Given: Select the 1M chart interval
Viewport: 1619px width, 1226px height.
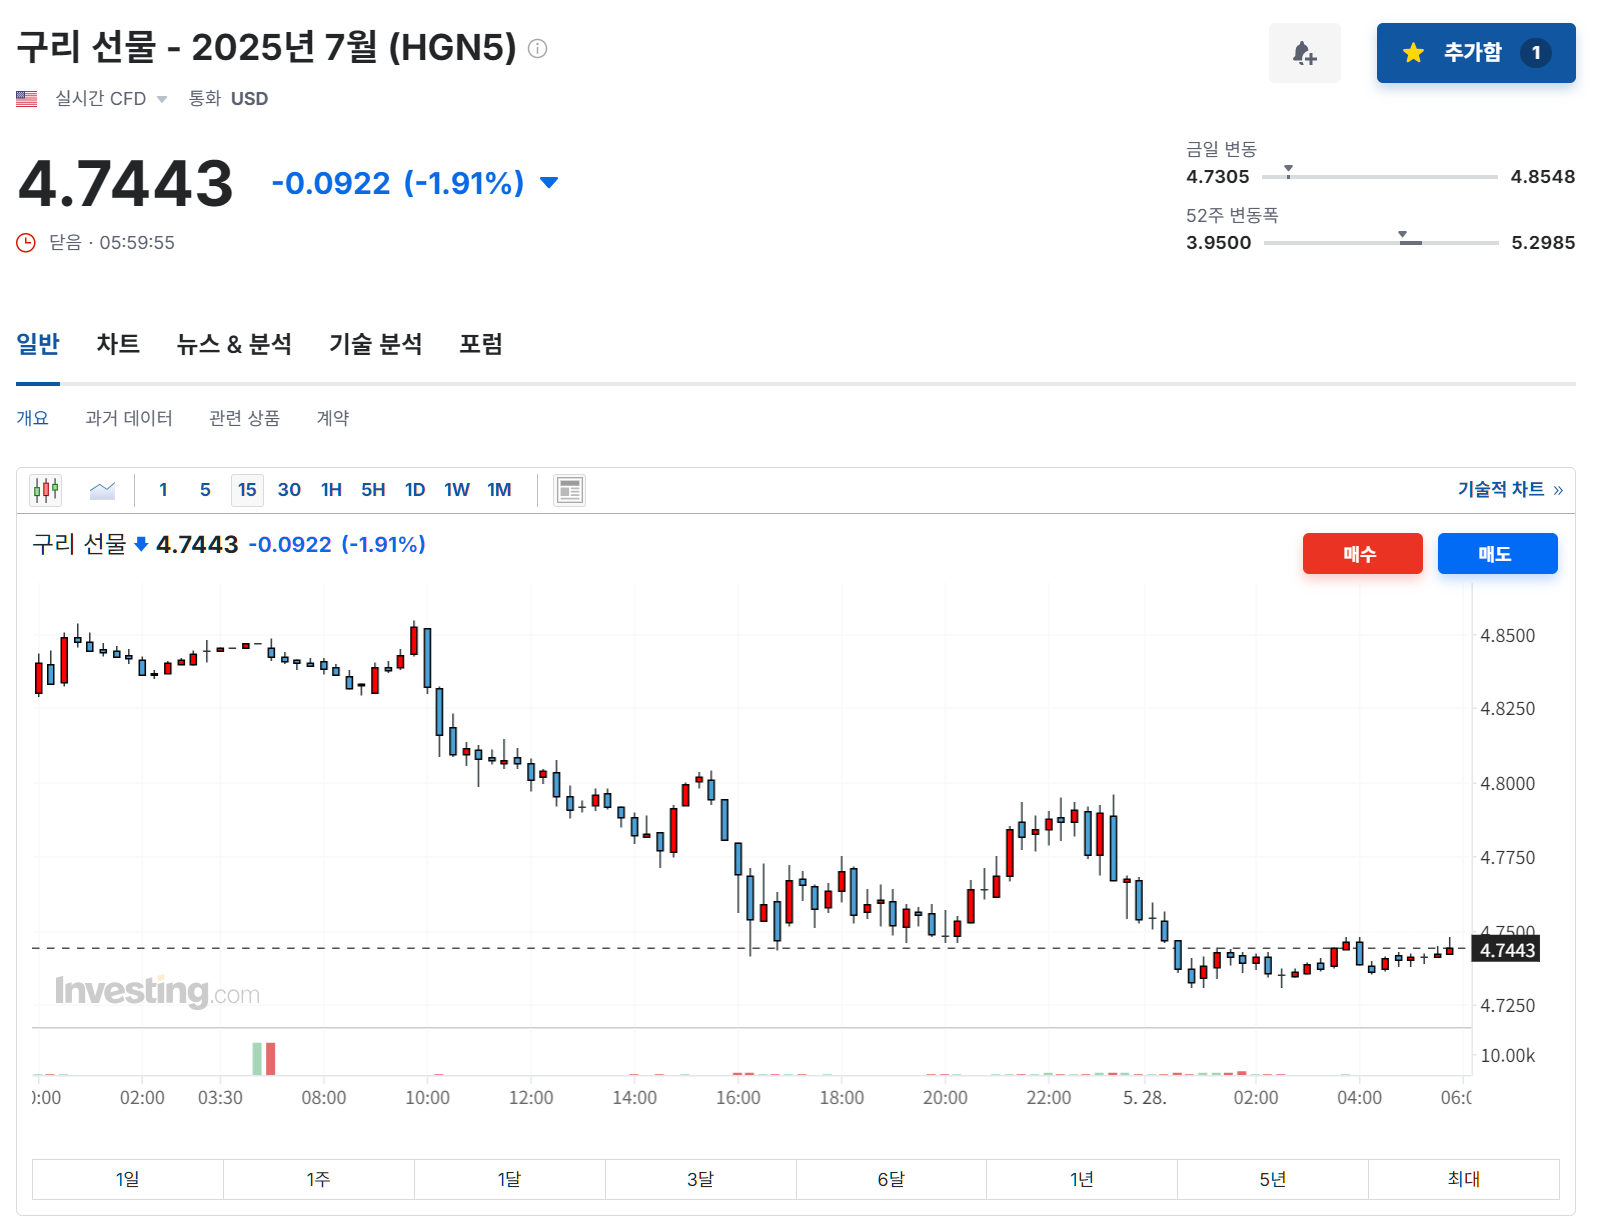Looking at the screenshot, I should tap(499, 490).
